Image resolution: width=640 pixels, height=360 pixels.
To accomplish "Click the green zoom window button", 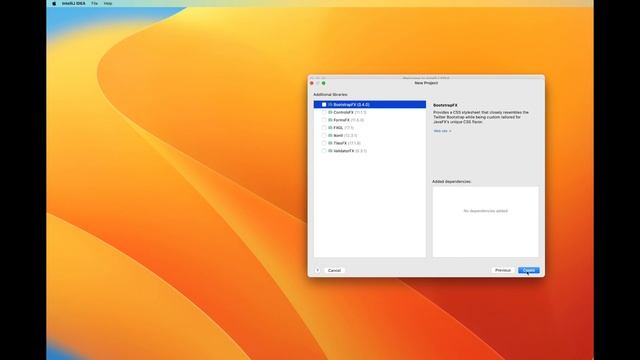I will [x=324, y=83].
